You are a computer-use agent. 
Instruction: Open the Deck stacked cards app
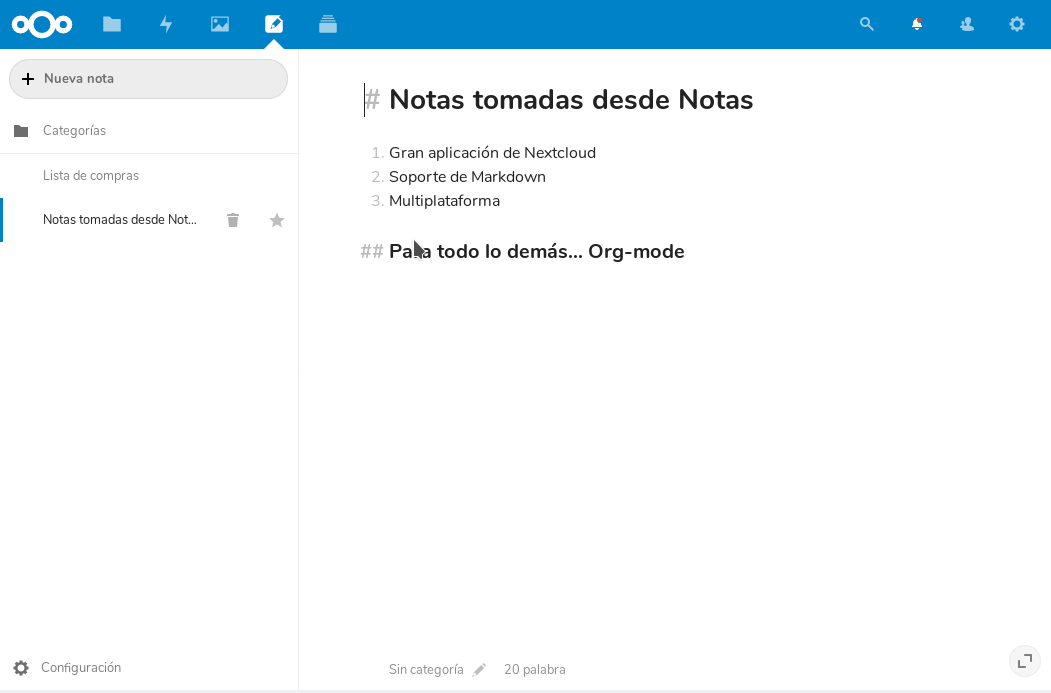pyautogui.click(x=328, y=25)
